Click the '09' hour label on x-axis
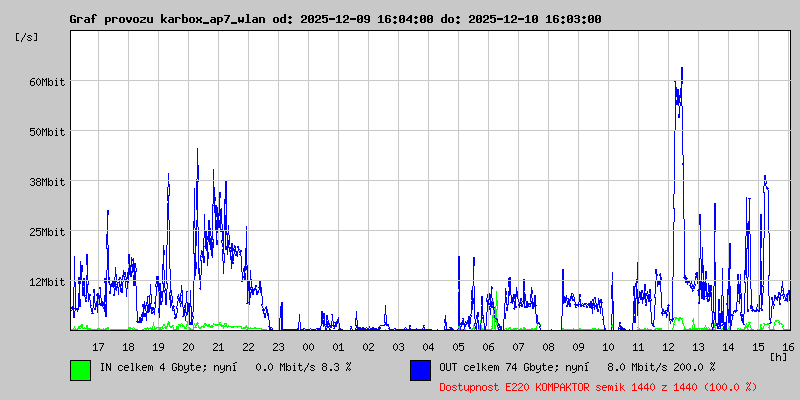Screen dimensions: 800x400 [x=578, y=347]
